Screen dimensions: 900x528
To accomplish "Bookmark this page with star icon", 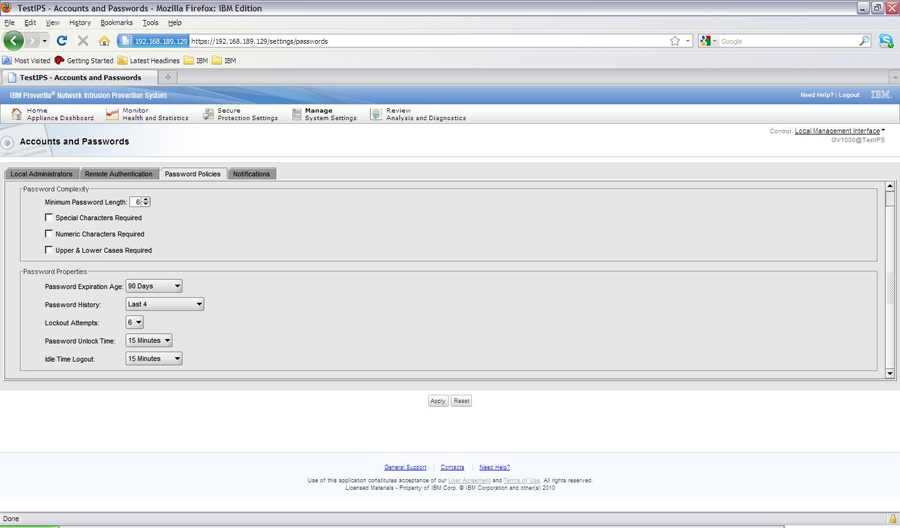I will point(675,41).
